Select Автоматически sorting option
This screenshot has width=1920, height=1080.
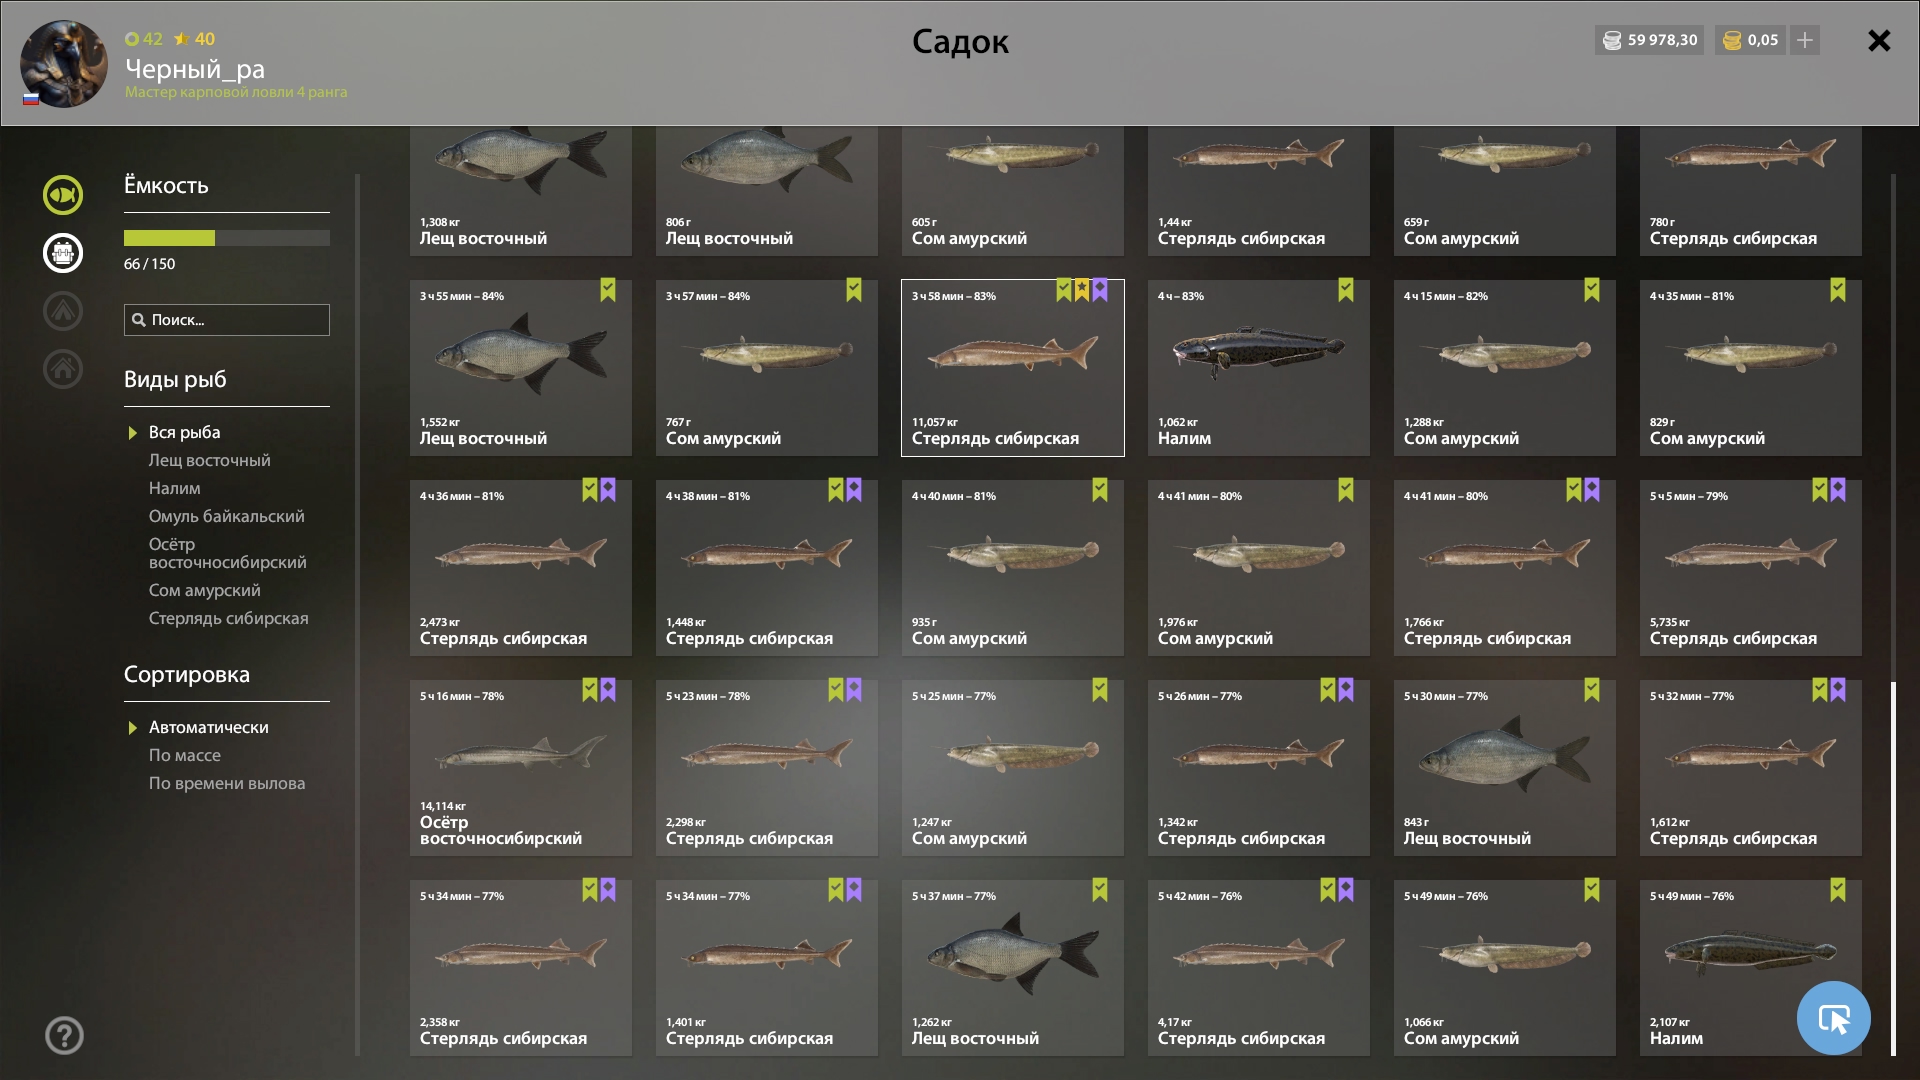tap(209, 727)
